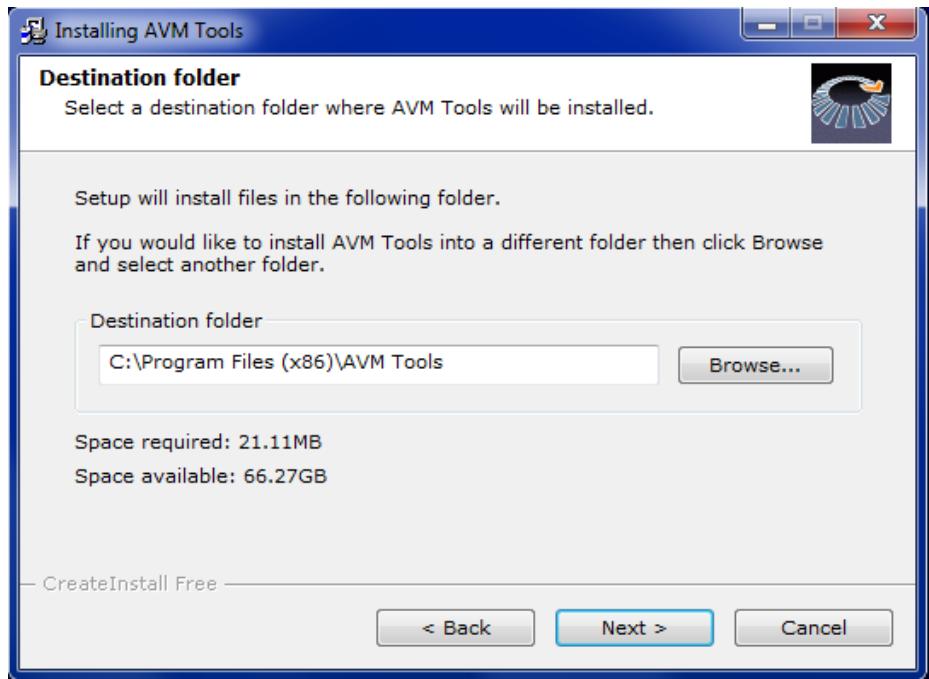The image size is (929, 679).
Task: Go to the previous step with Back
Action: tap(456, 627)
